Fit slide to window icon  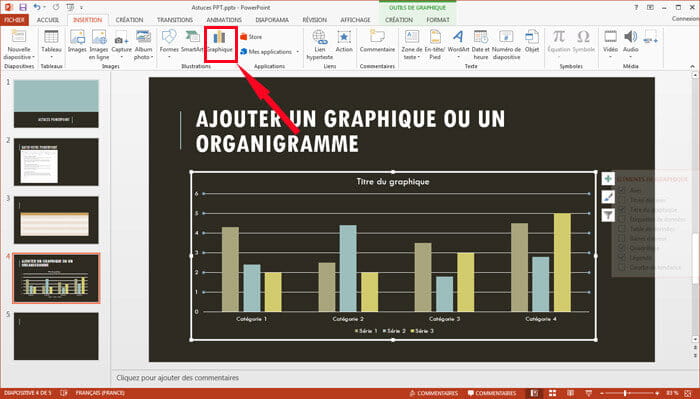tap(688, 393)
